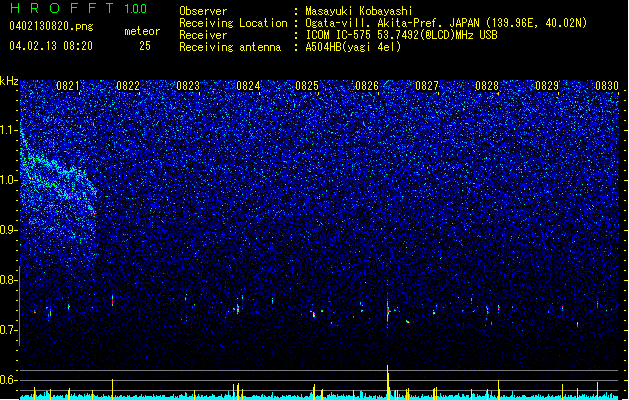Click the 0823 time marker
This screenshot has width=629, height=400.
188,86
